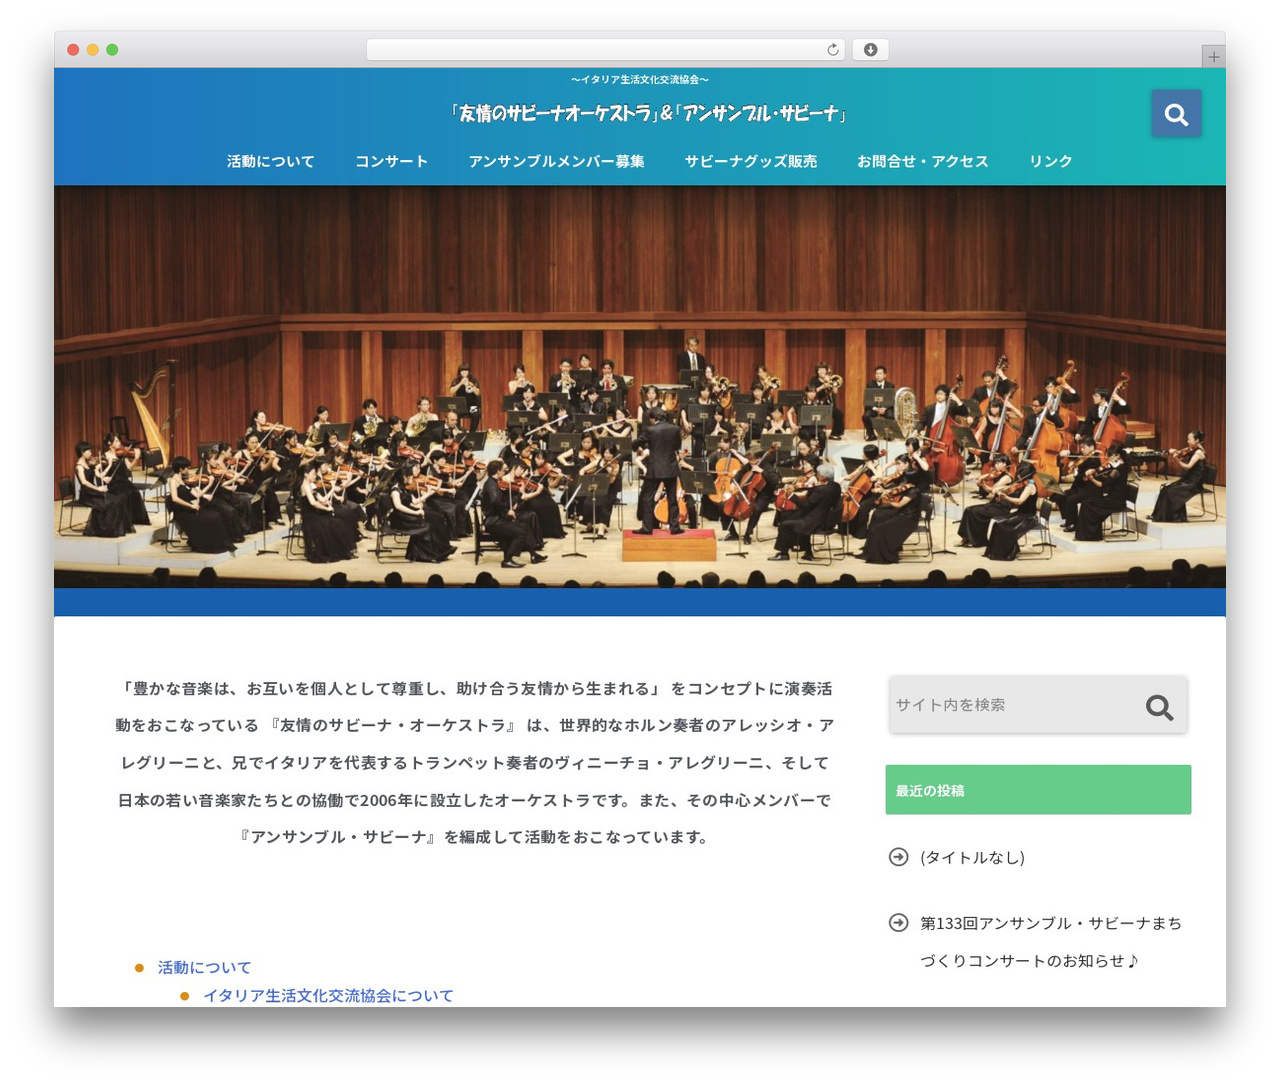Open the お問合せ・アクセス menu item
Viewport: 1280px width, 1084px height.
pos(922,161)
